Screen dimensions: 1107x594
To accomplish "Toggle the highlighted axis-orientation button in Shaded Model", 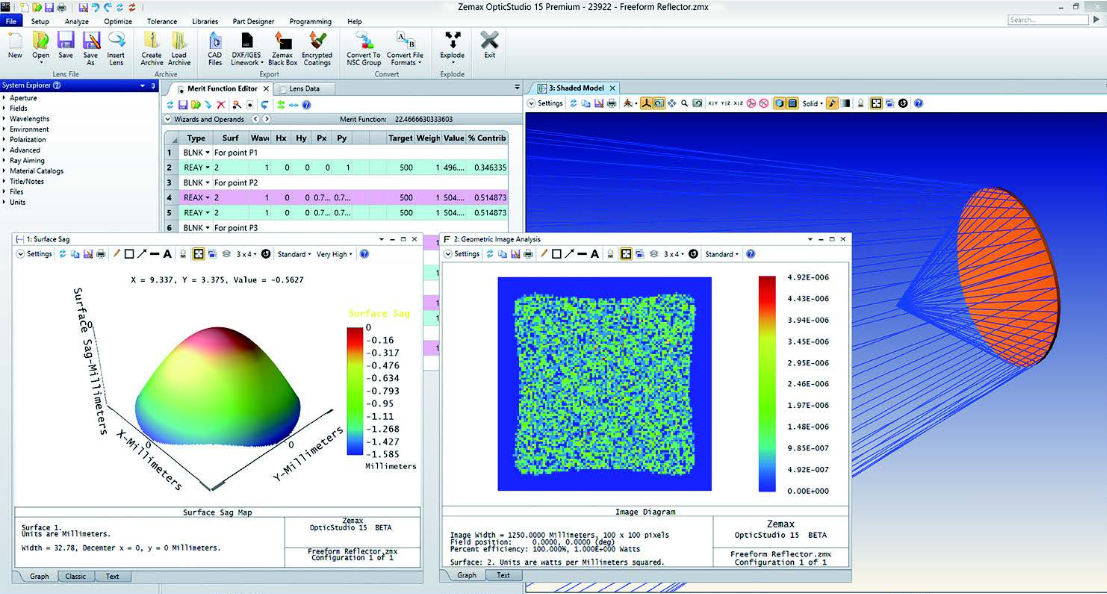I will (645, 103).
